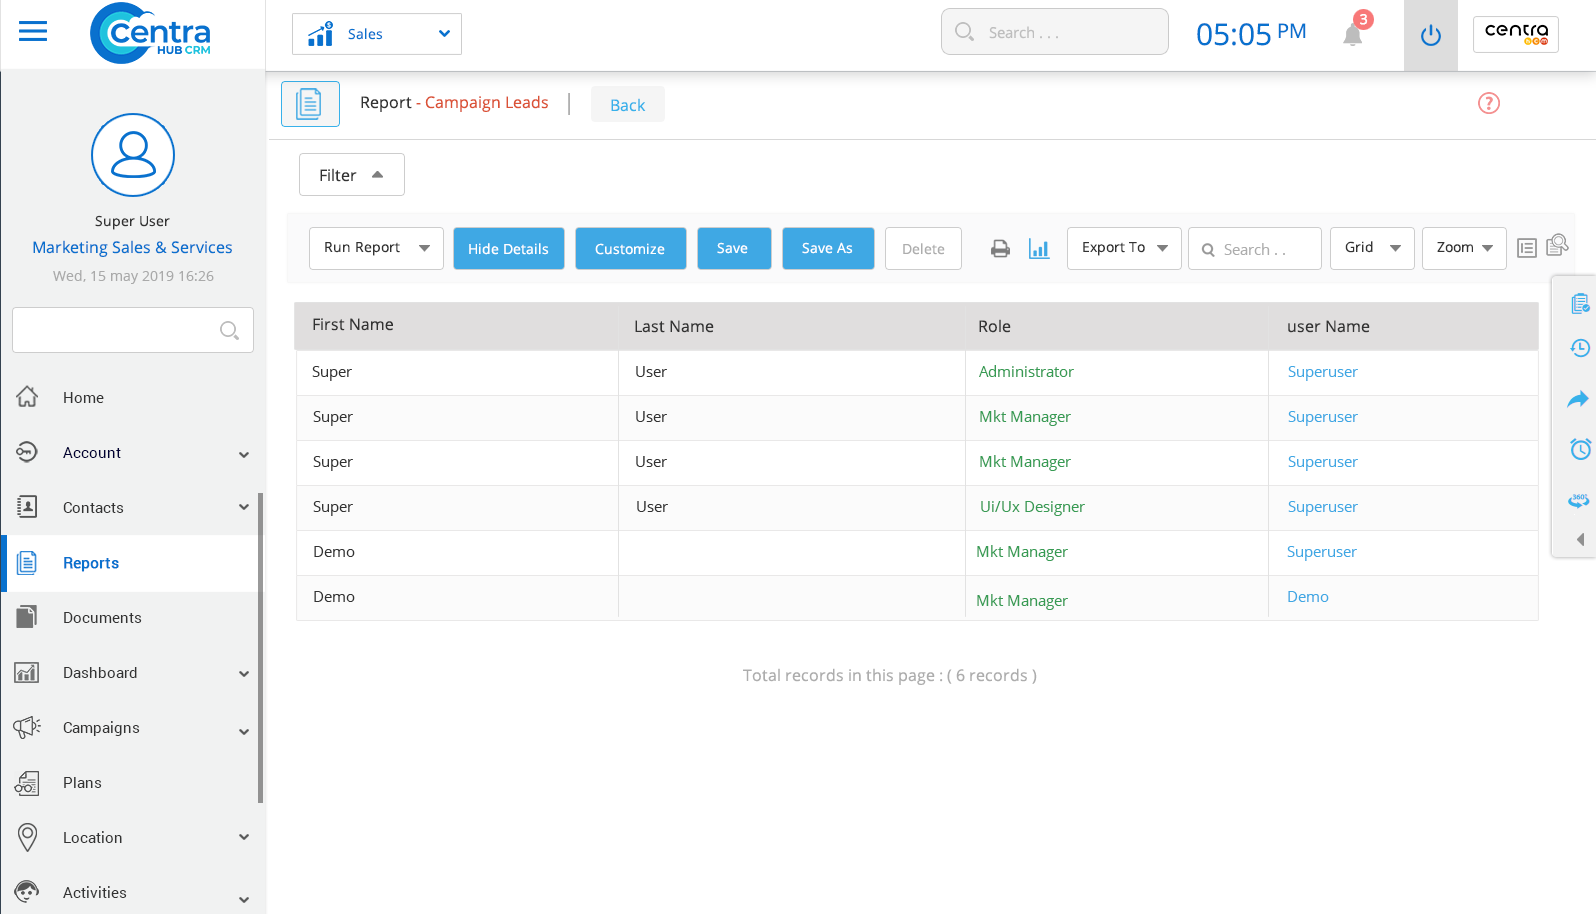
Task: Expand the Contacts menu chevron
Action: pos(244,507)
